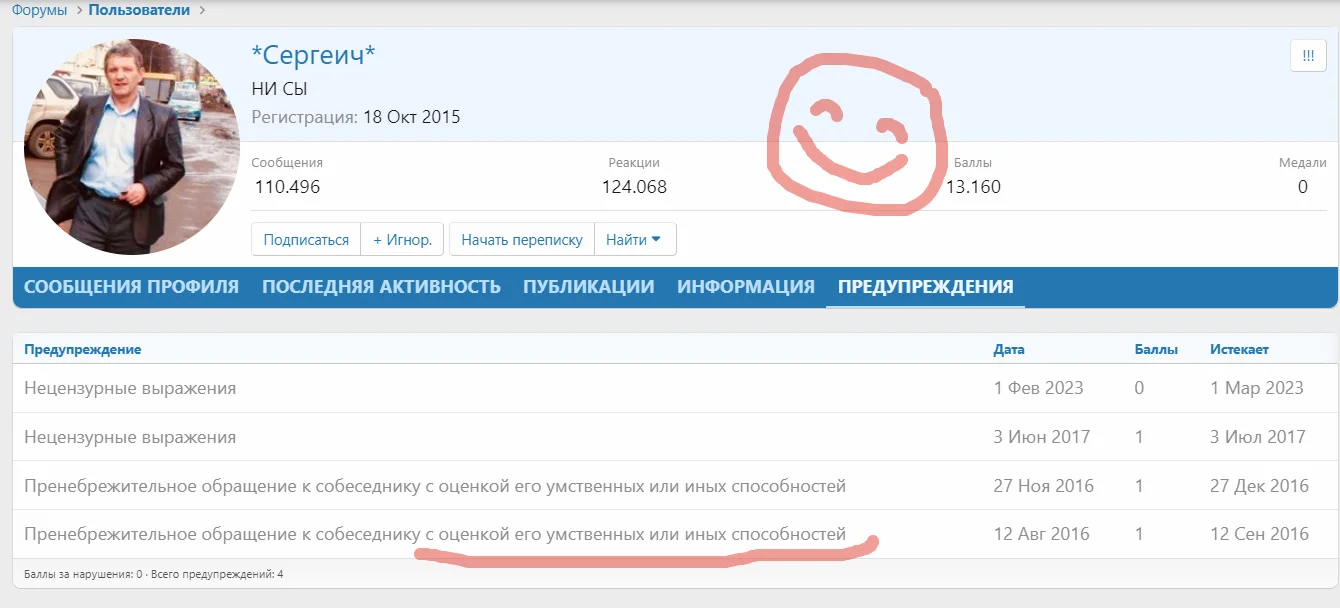Select the Предупреждения tab

click(x=925, y=287)
